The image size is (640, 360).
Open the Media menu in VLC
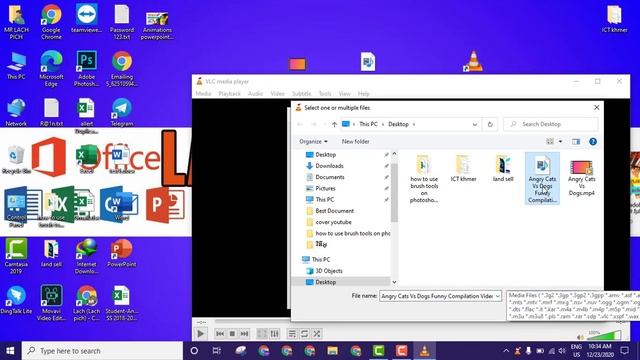pyautogui.click(x=203, y=93)
